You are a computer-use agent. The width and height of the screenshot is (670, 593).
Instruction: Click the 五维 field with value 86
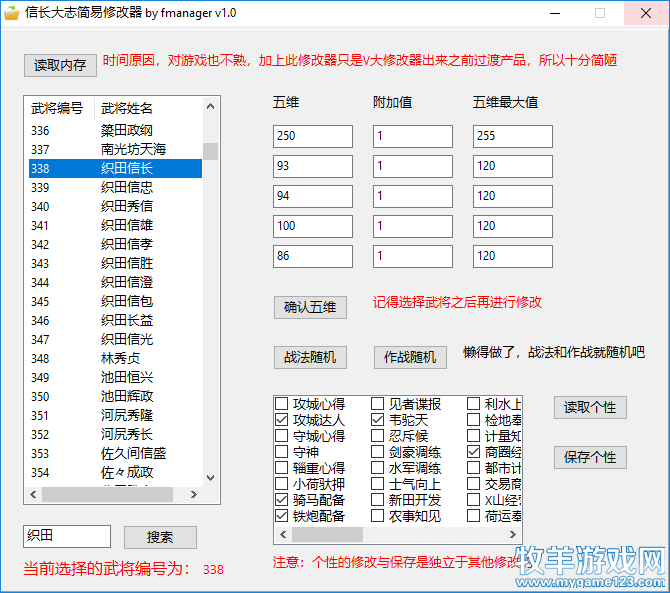(x=313, y=256)
